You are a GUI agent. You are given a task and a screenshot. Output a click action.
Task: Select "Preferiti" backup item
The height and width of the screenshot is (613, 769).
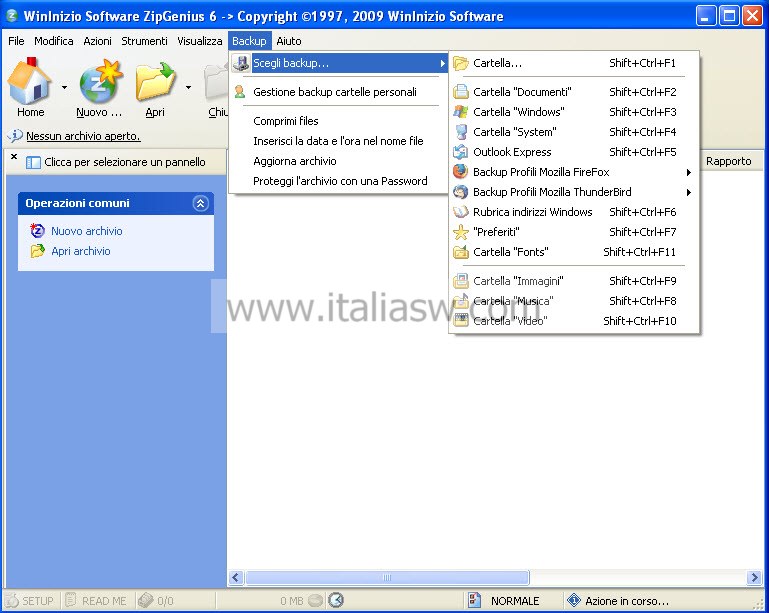click(574, 232)
